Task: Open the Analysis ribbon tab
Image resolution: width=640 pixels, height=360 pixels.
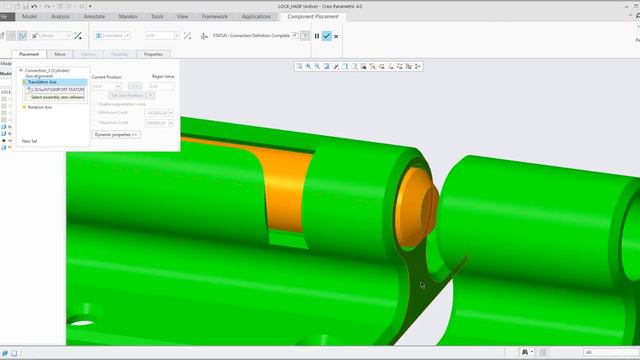Action: 60,16
